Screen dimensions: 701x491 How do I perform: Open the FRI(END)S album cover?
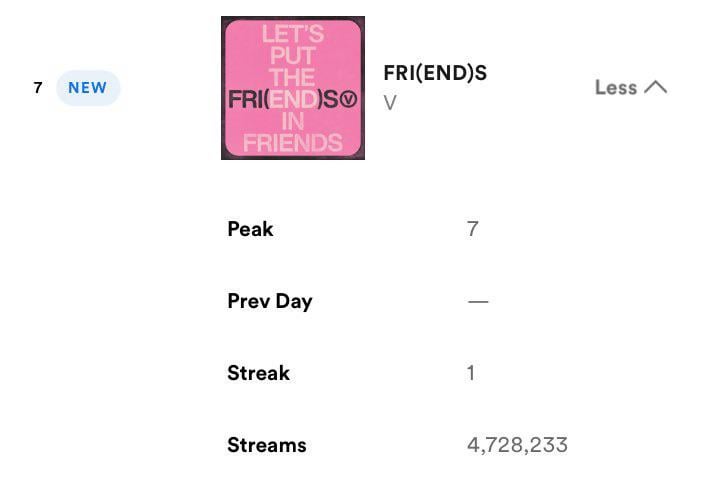tap(293, 88)
